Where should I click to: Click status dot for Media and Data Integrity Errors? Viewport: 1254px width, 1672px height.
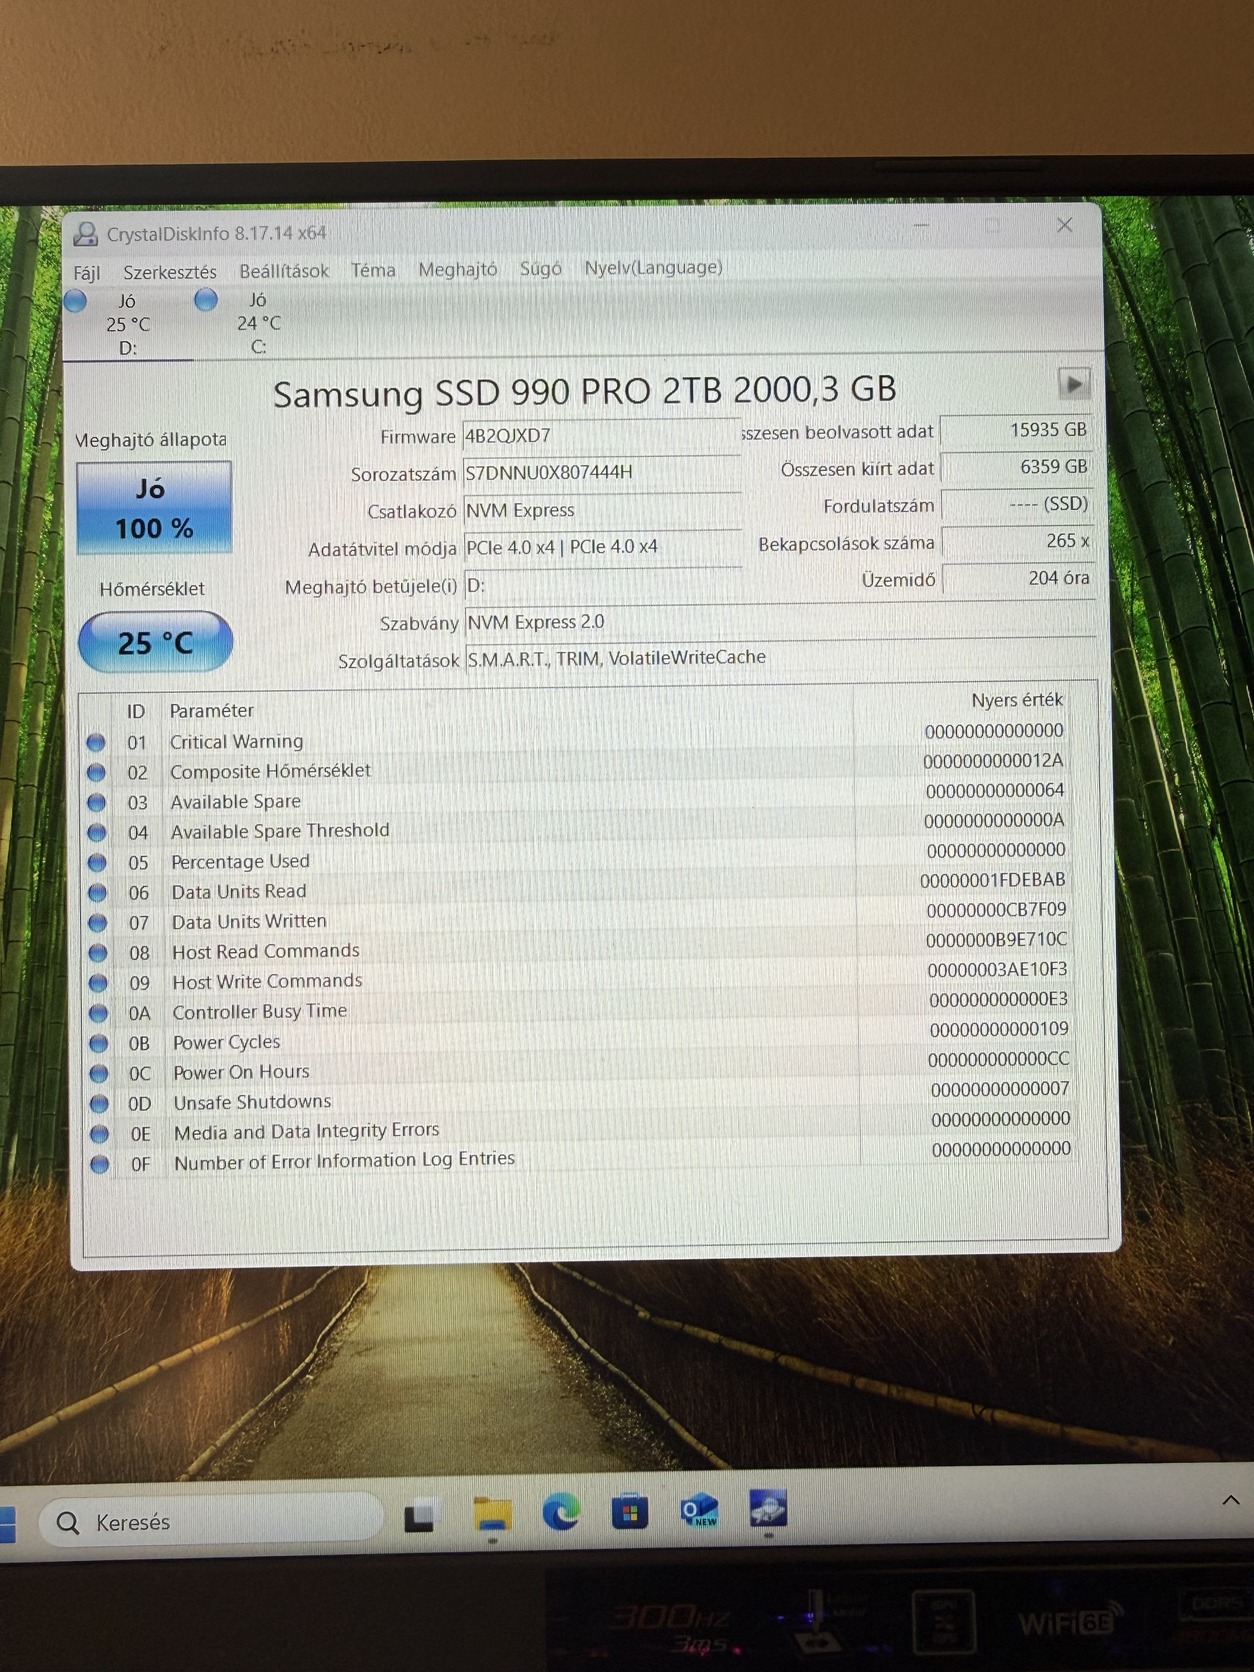click(99, 1134)
